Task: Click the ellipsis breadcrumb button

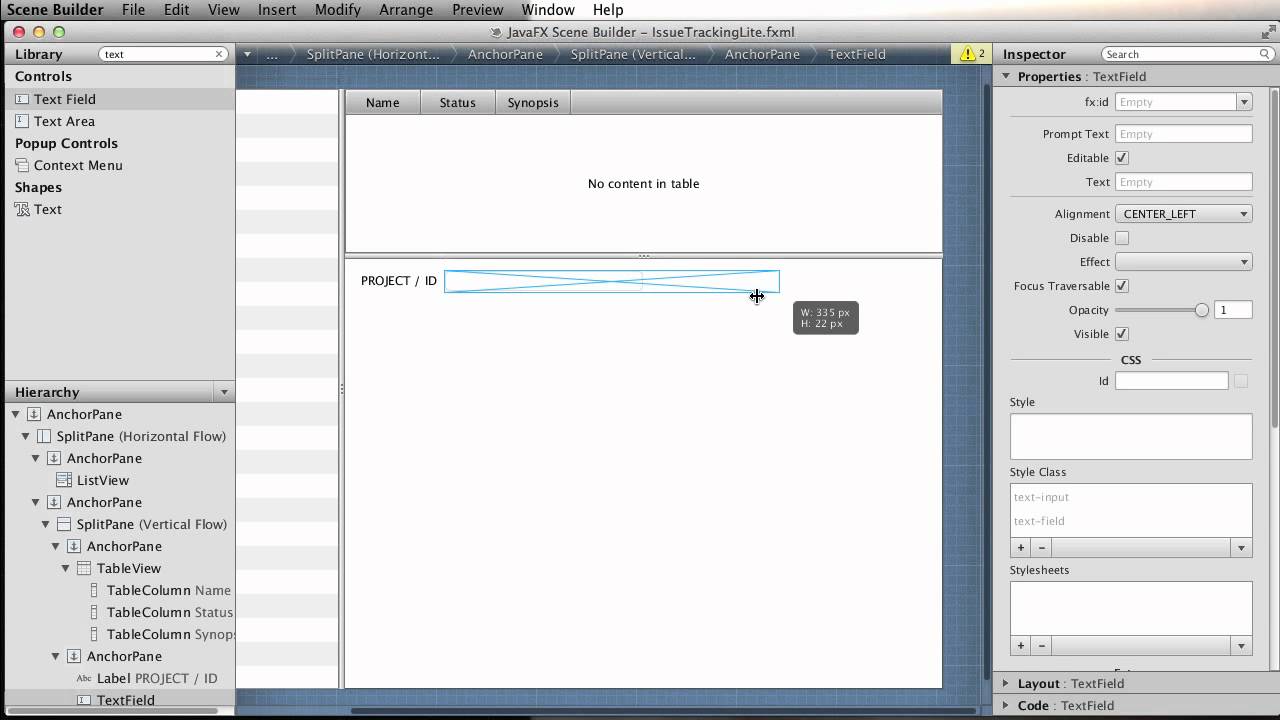Action: tap(272, 54)
